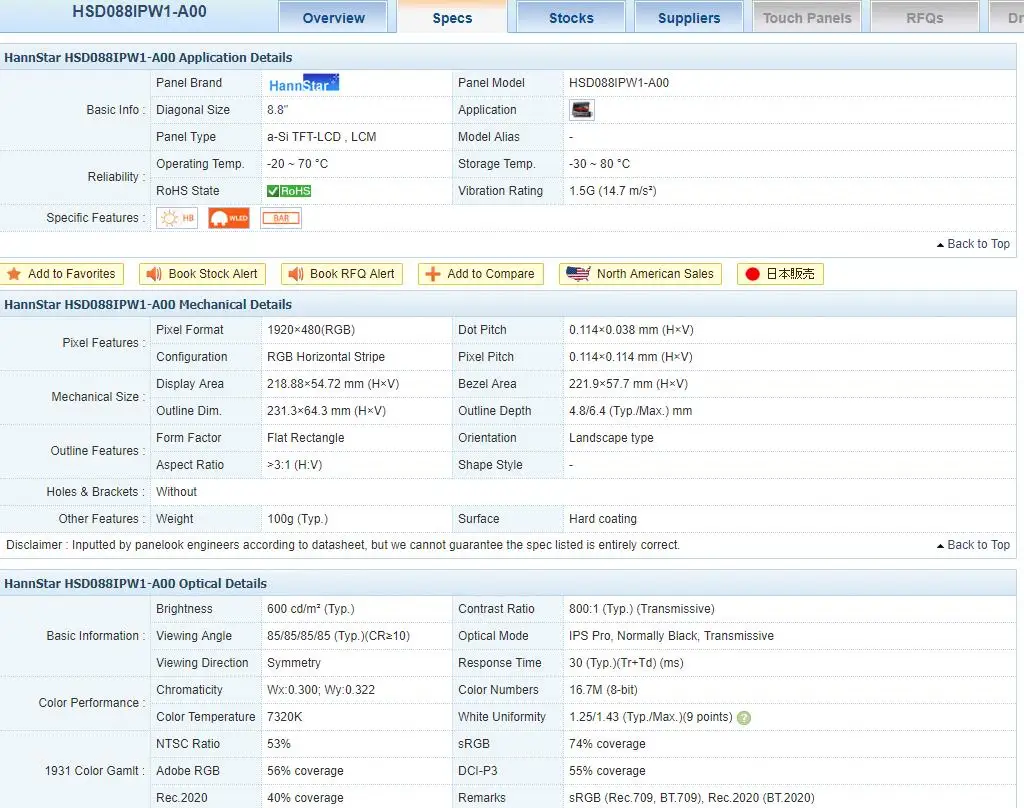Click the RoHS compliance badge
This screenshot has height=808, width=1024.
tap(289, 191)
